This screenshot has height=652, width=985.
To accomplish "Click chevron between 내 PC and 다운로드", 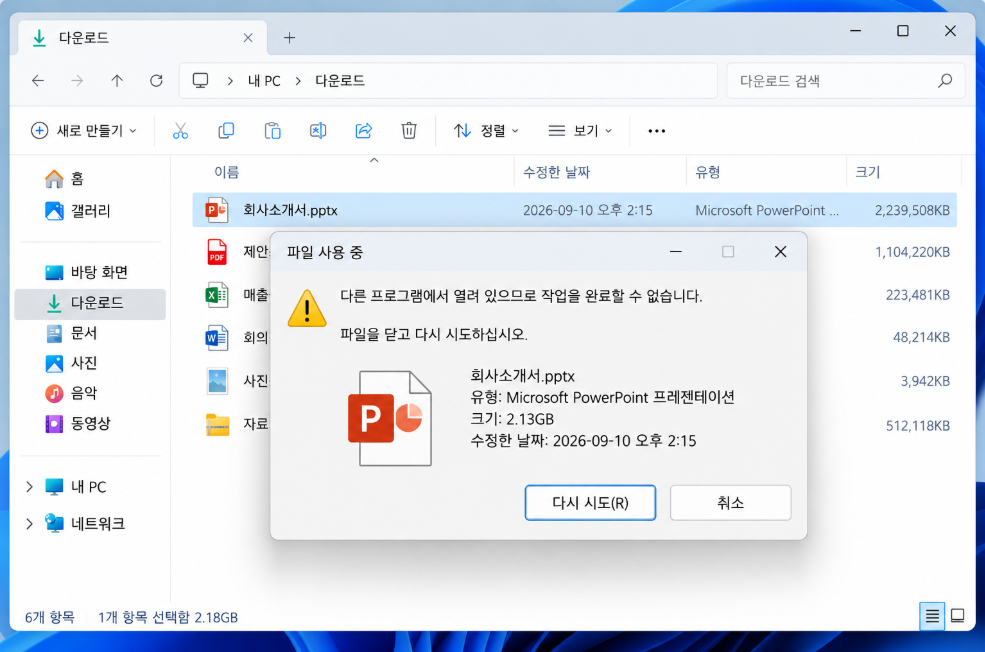I will 298,81.
